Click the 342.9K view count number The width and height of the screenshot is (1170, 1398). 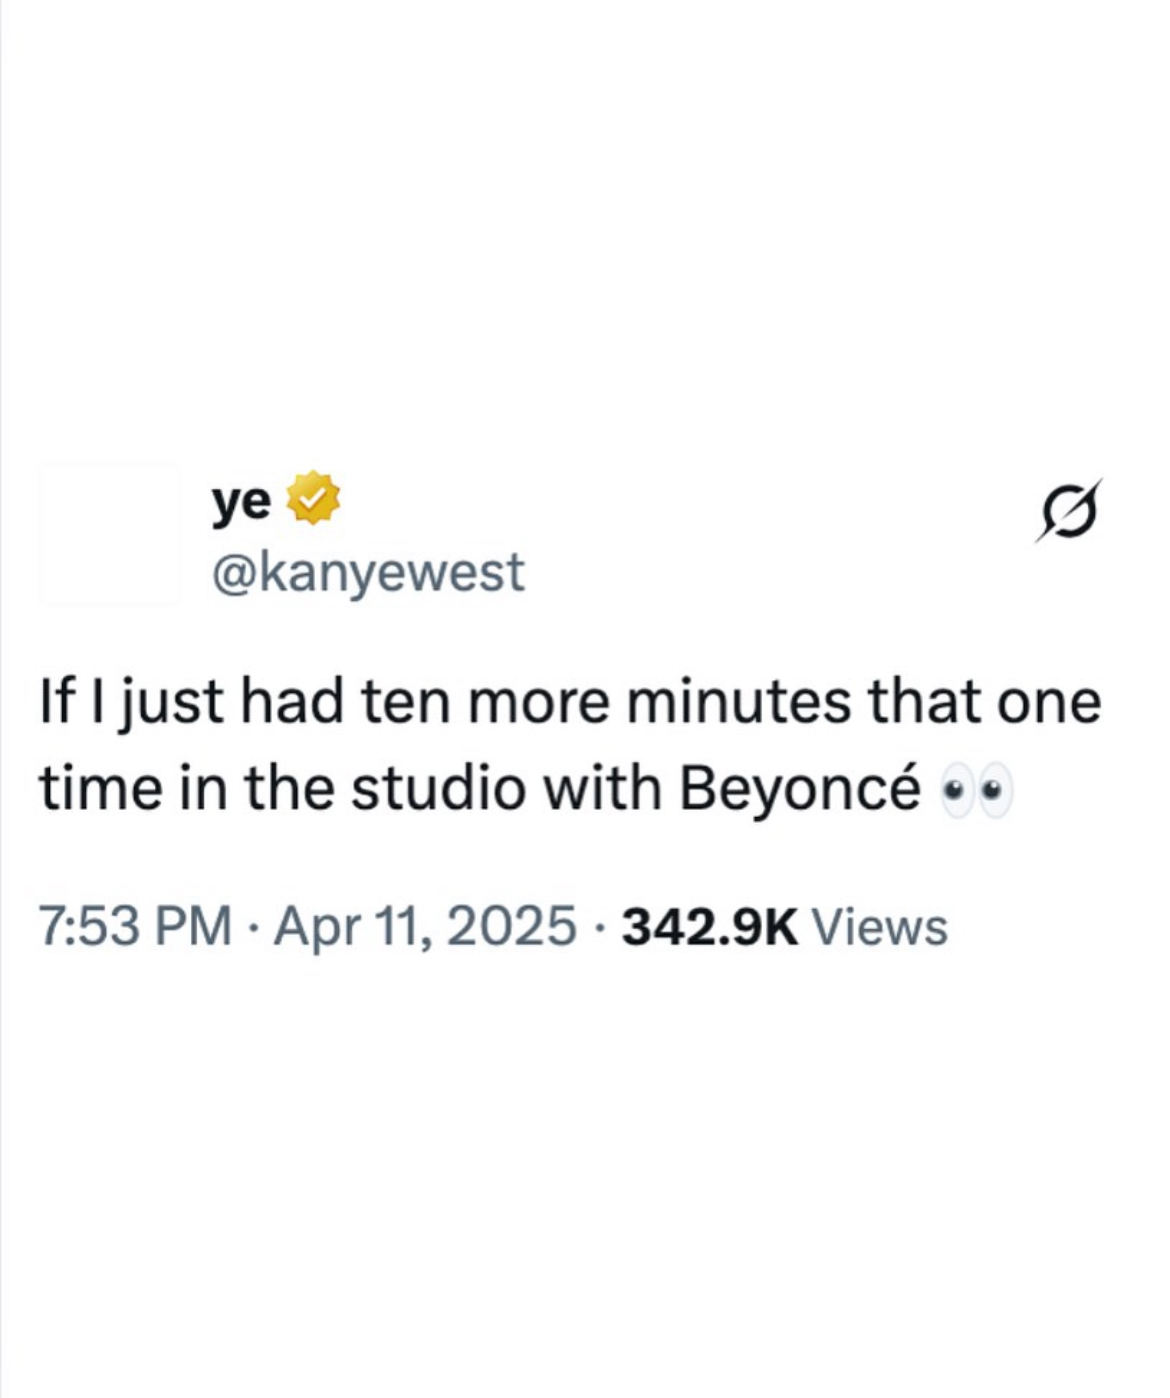(710, 927)
